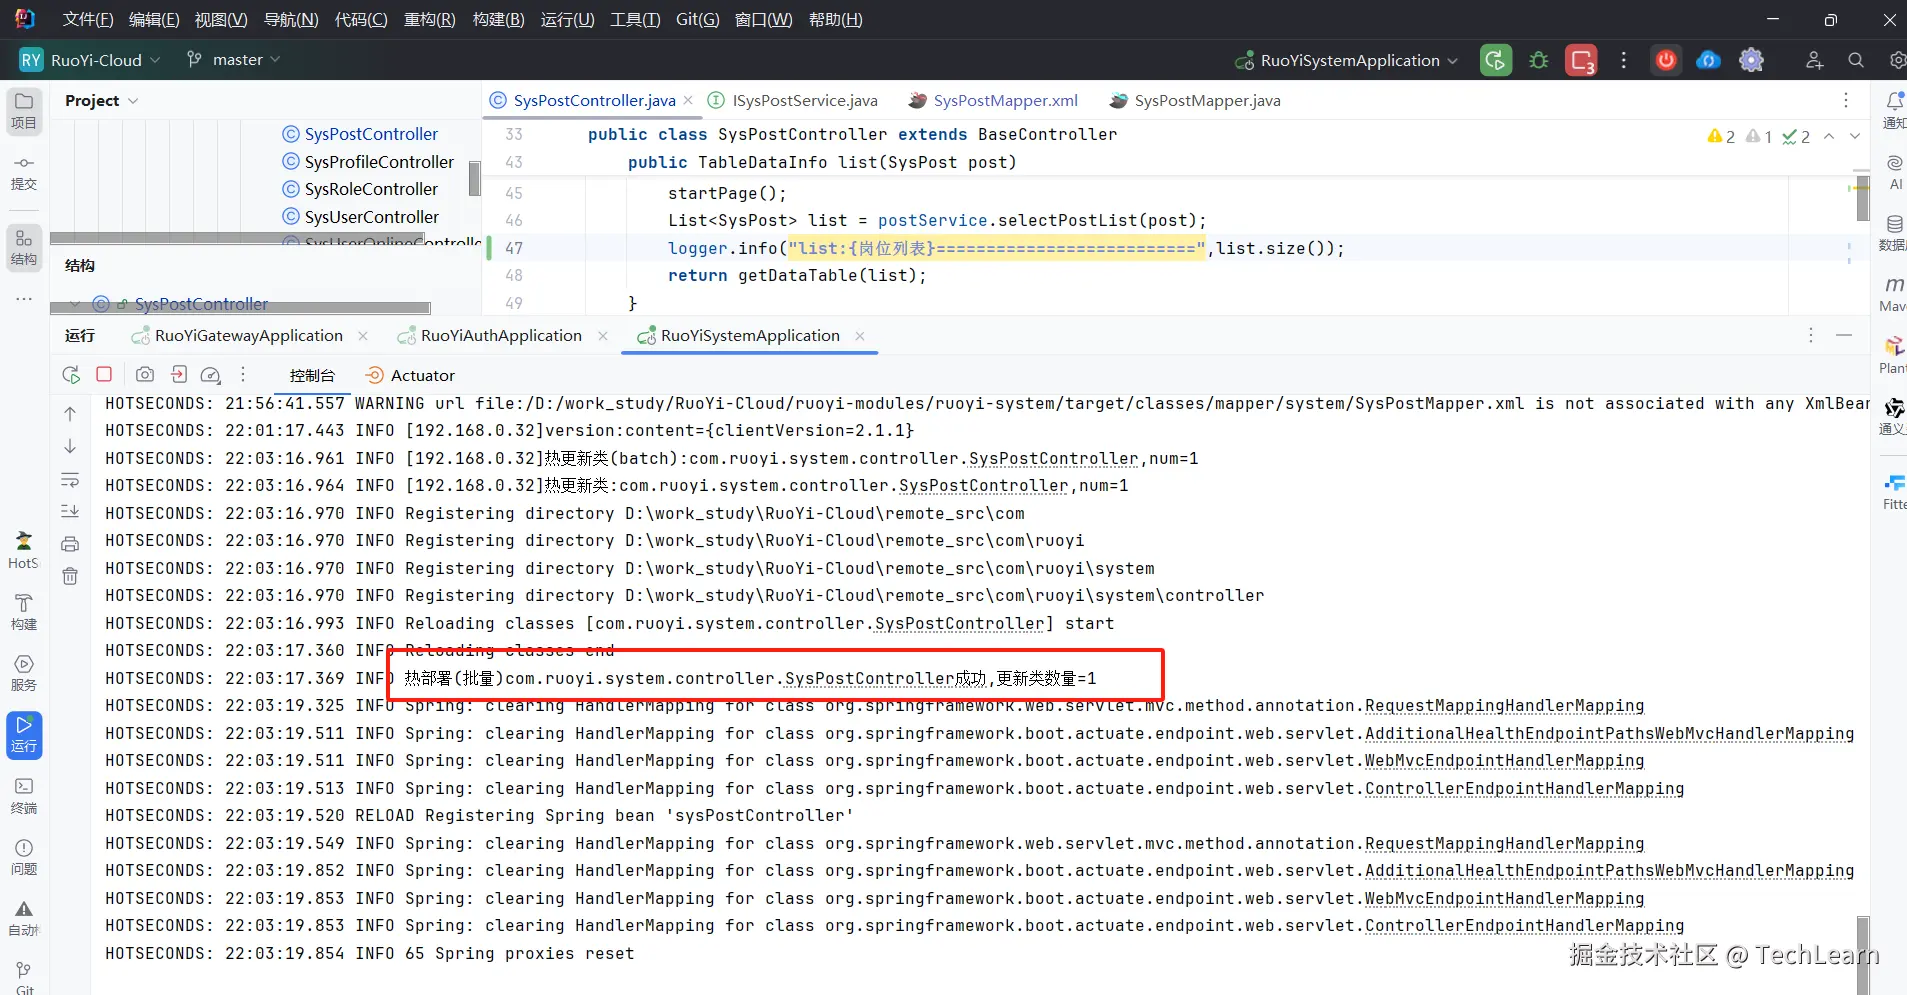Click the console vertical scrollbar thumb
1907x995 pixels.
(1862, 954)
